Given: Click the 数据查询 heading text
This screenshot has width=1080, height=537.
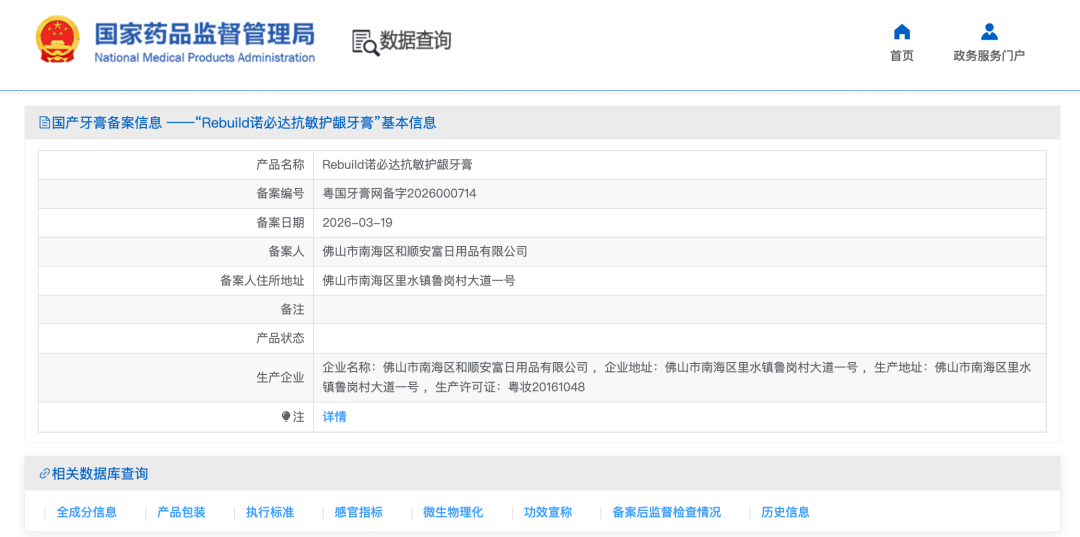Looking at the screenshot, I should (x=415, y=41).
